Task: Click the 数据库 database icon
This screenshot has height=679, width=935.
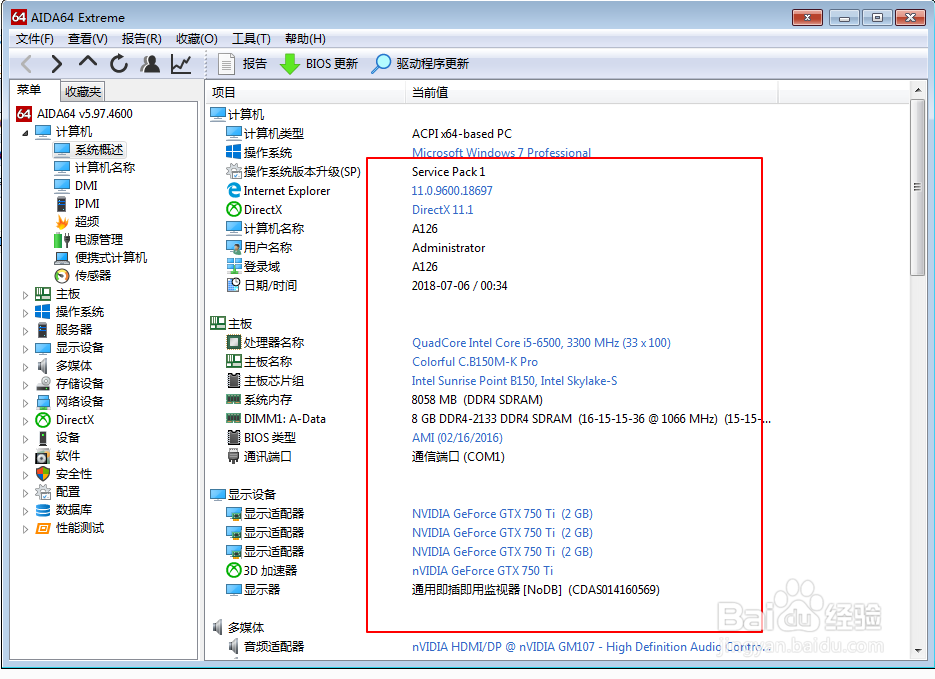Action: (x=43, y=510)
